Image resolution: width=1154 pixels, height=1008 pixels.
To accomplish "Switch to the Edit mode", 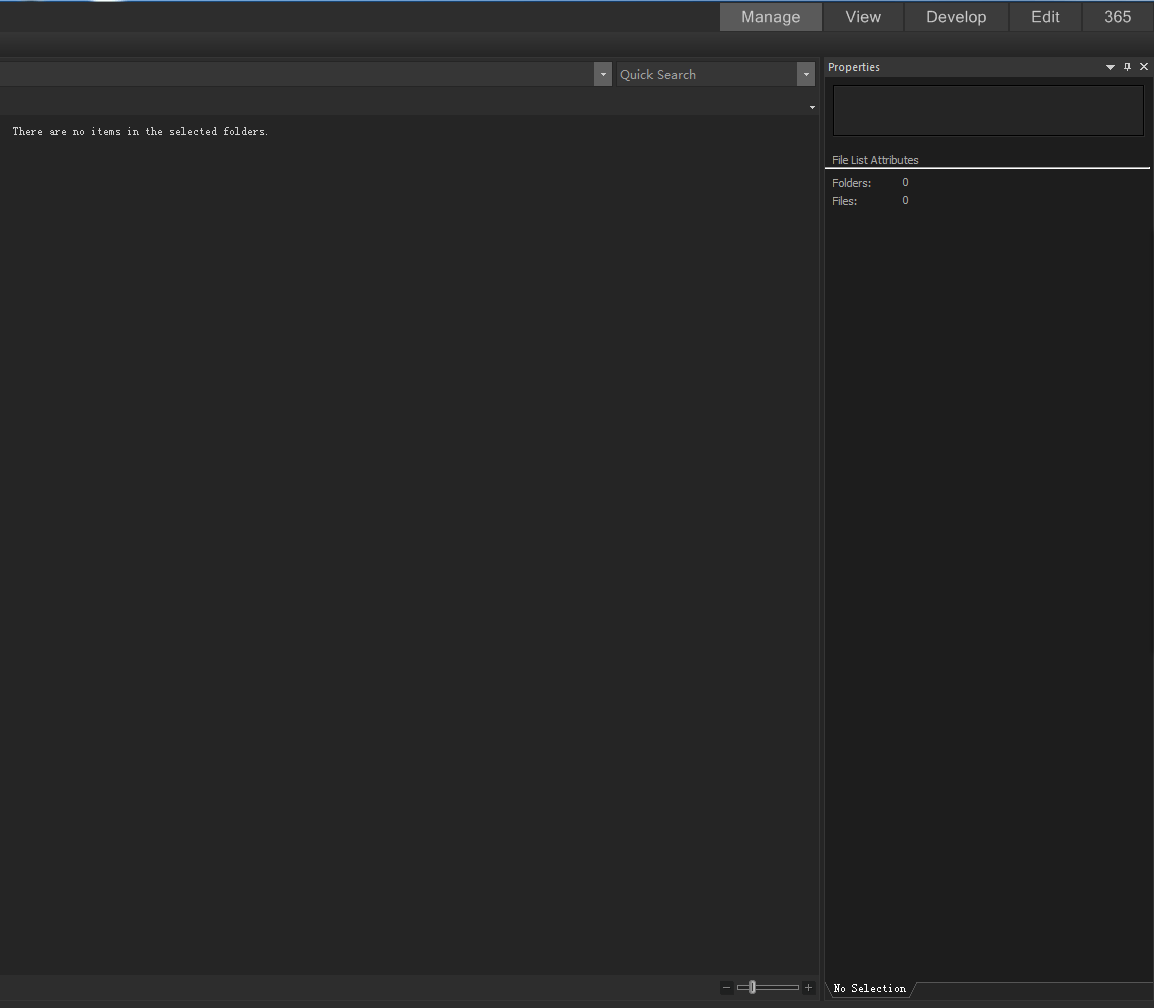I will [1045, 16].
